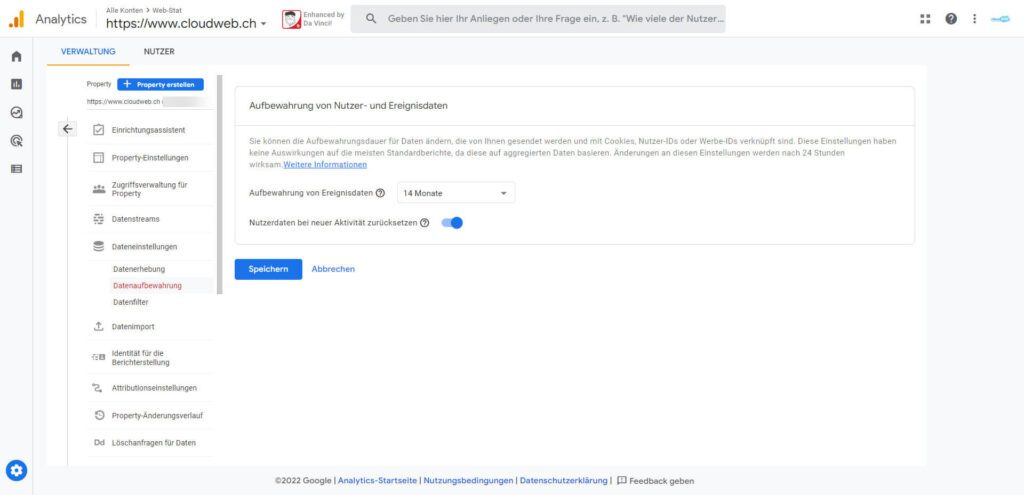
Task: Click into the Analytics search field
Action: coord(538,19)
